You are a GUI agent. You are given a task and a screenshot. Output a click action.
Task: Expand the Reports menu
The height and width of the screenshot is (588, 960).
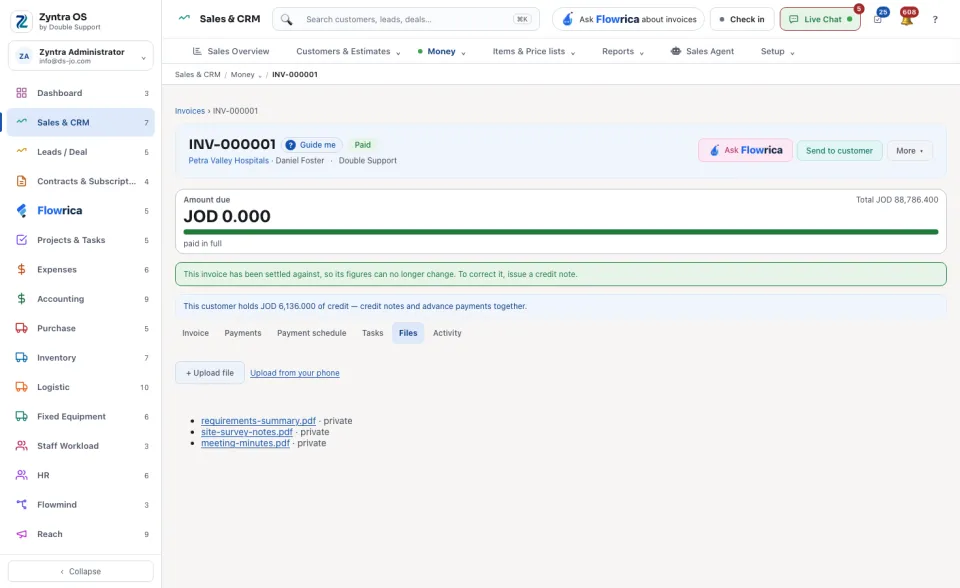[623, 51]
